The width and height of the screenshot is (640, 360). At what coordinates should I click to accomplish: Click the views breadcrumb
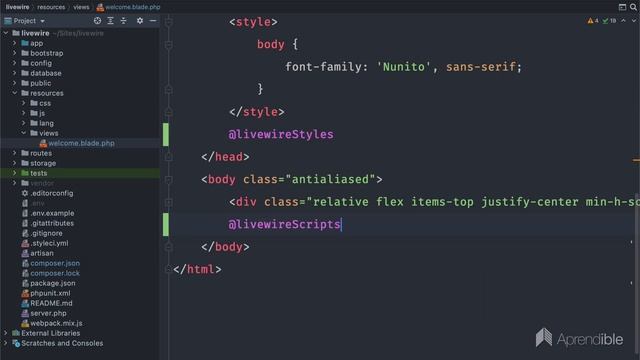(x=81, y=7)
